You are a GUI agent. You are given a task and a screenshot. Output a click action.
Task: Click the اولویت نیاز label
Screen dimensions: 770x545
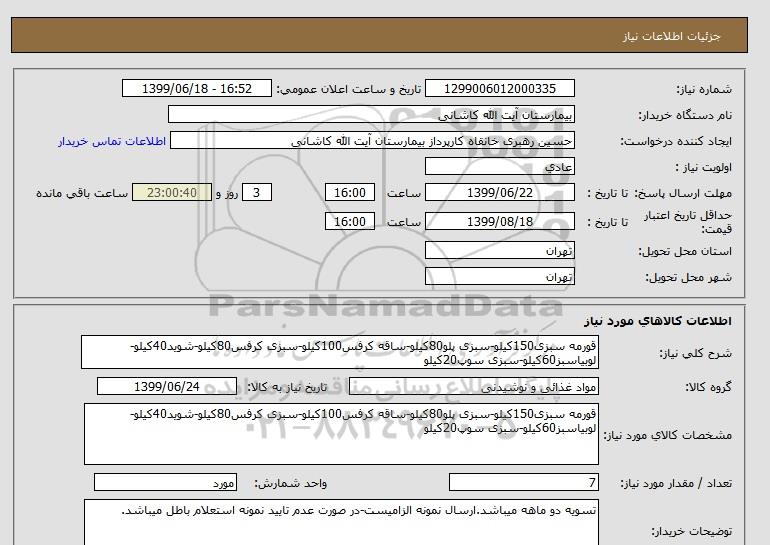click(704, 167)
